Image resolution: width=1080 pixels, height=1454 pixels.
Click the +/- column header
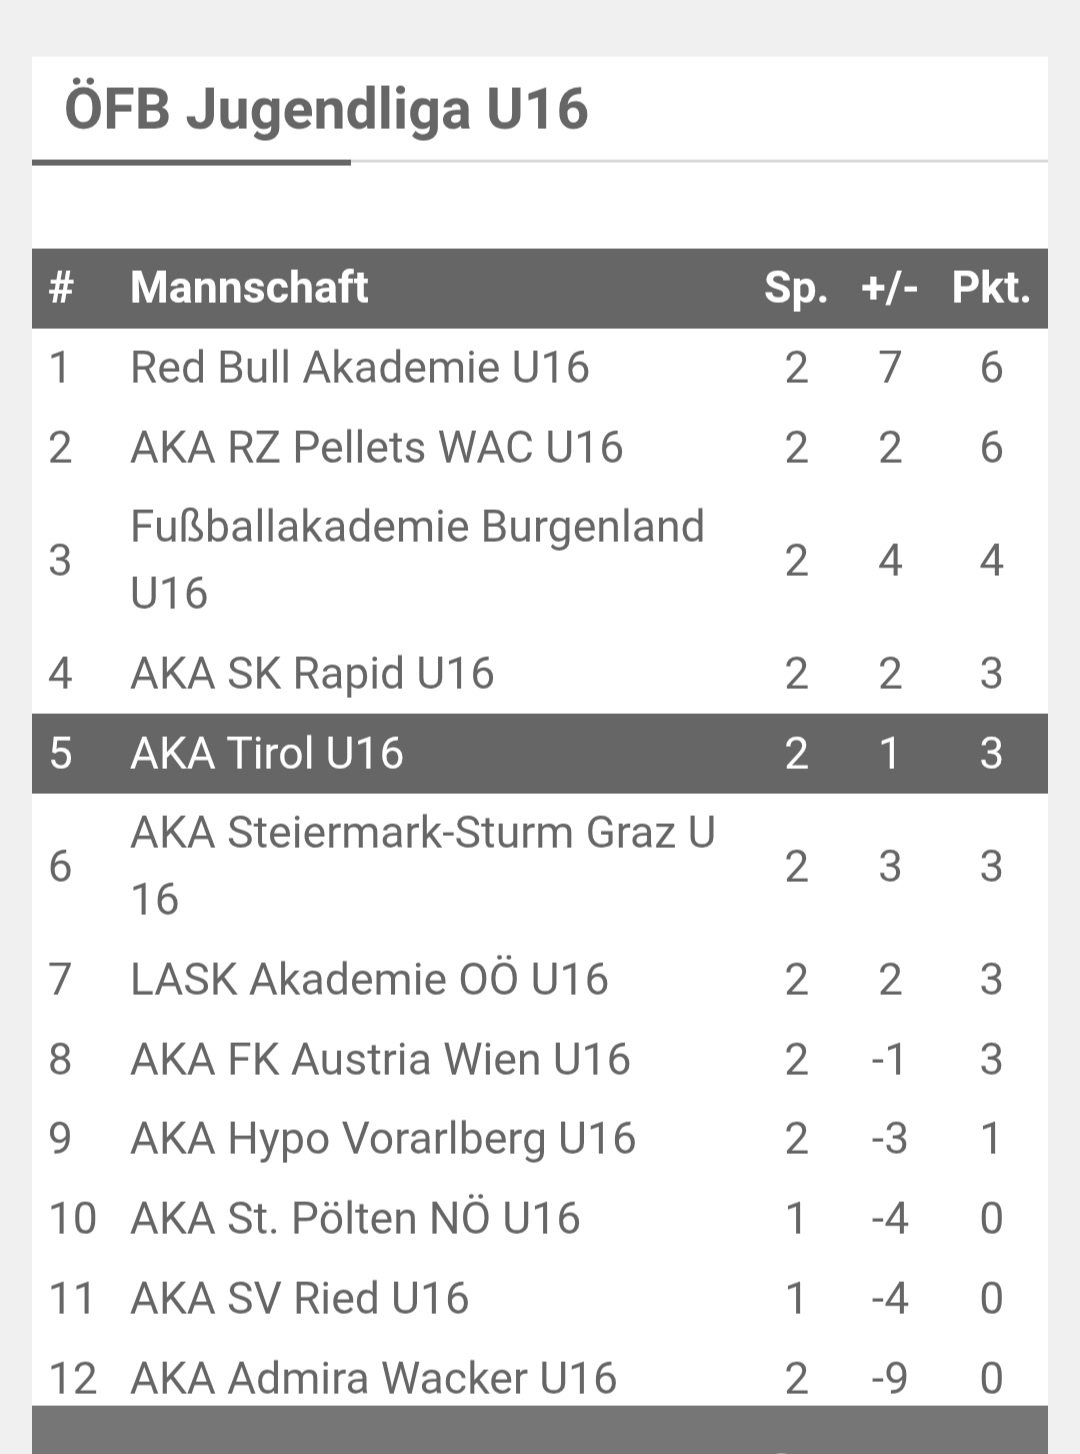890,288
